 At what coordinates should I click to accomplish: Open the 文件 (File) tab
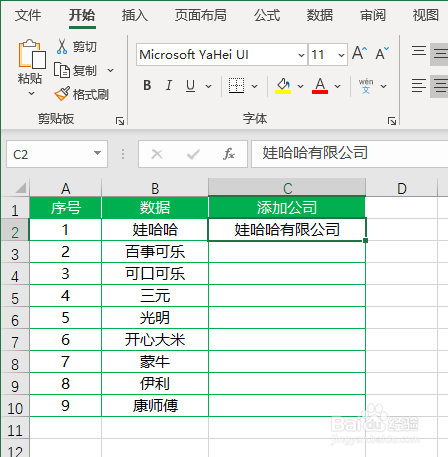[28, 15]
